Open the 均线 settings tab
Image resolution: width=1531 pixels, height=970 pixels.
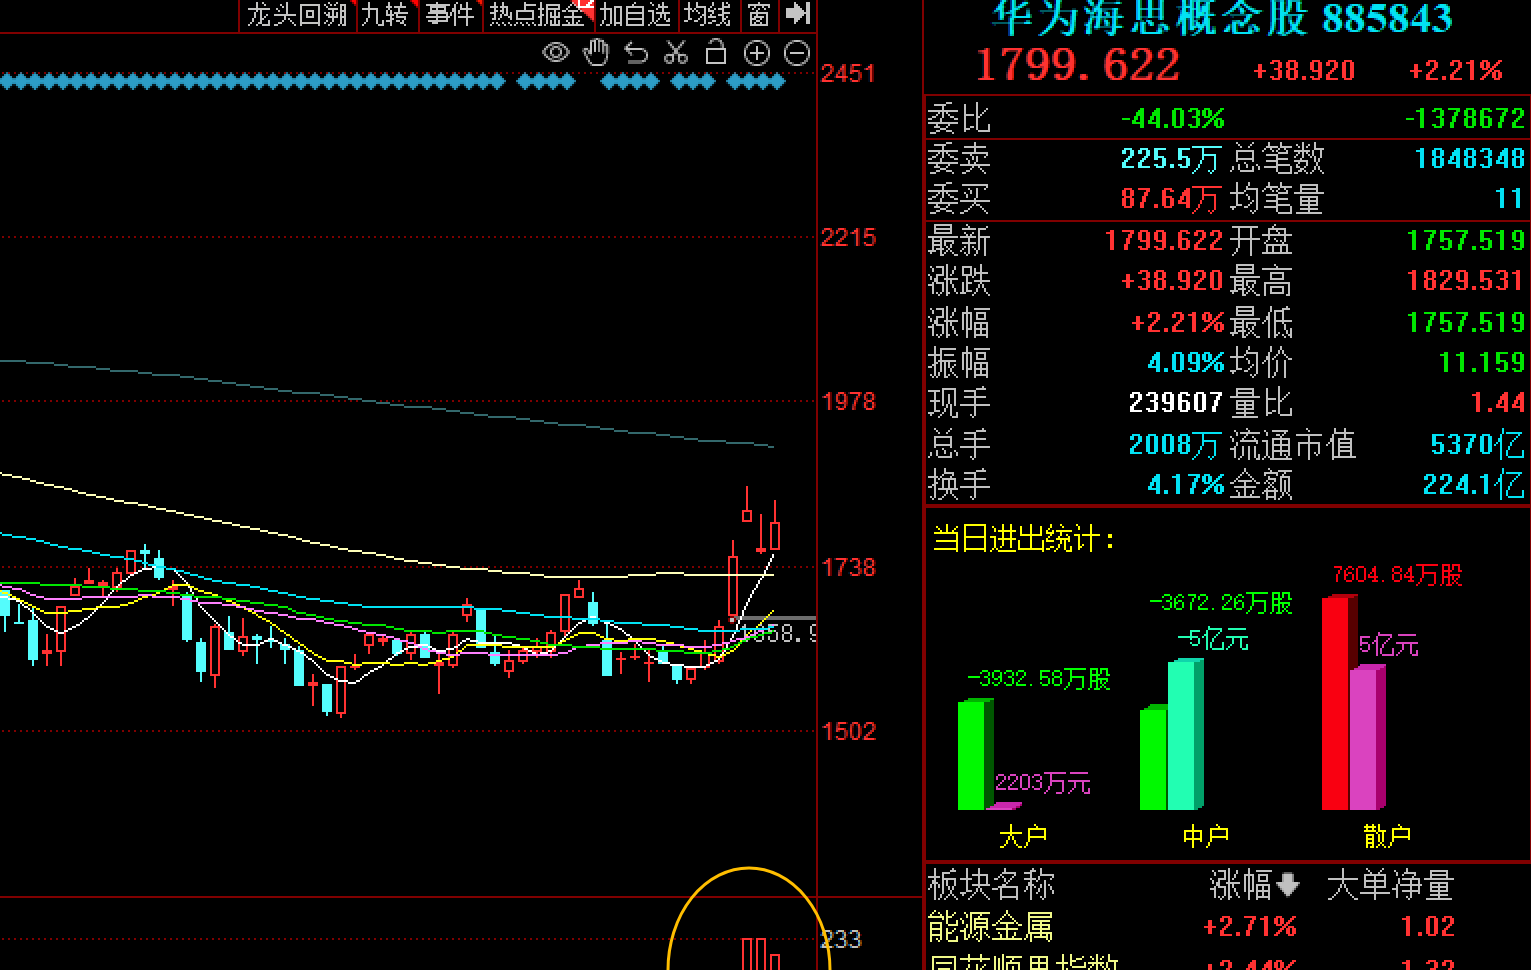708,15
